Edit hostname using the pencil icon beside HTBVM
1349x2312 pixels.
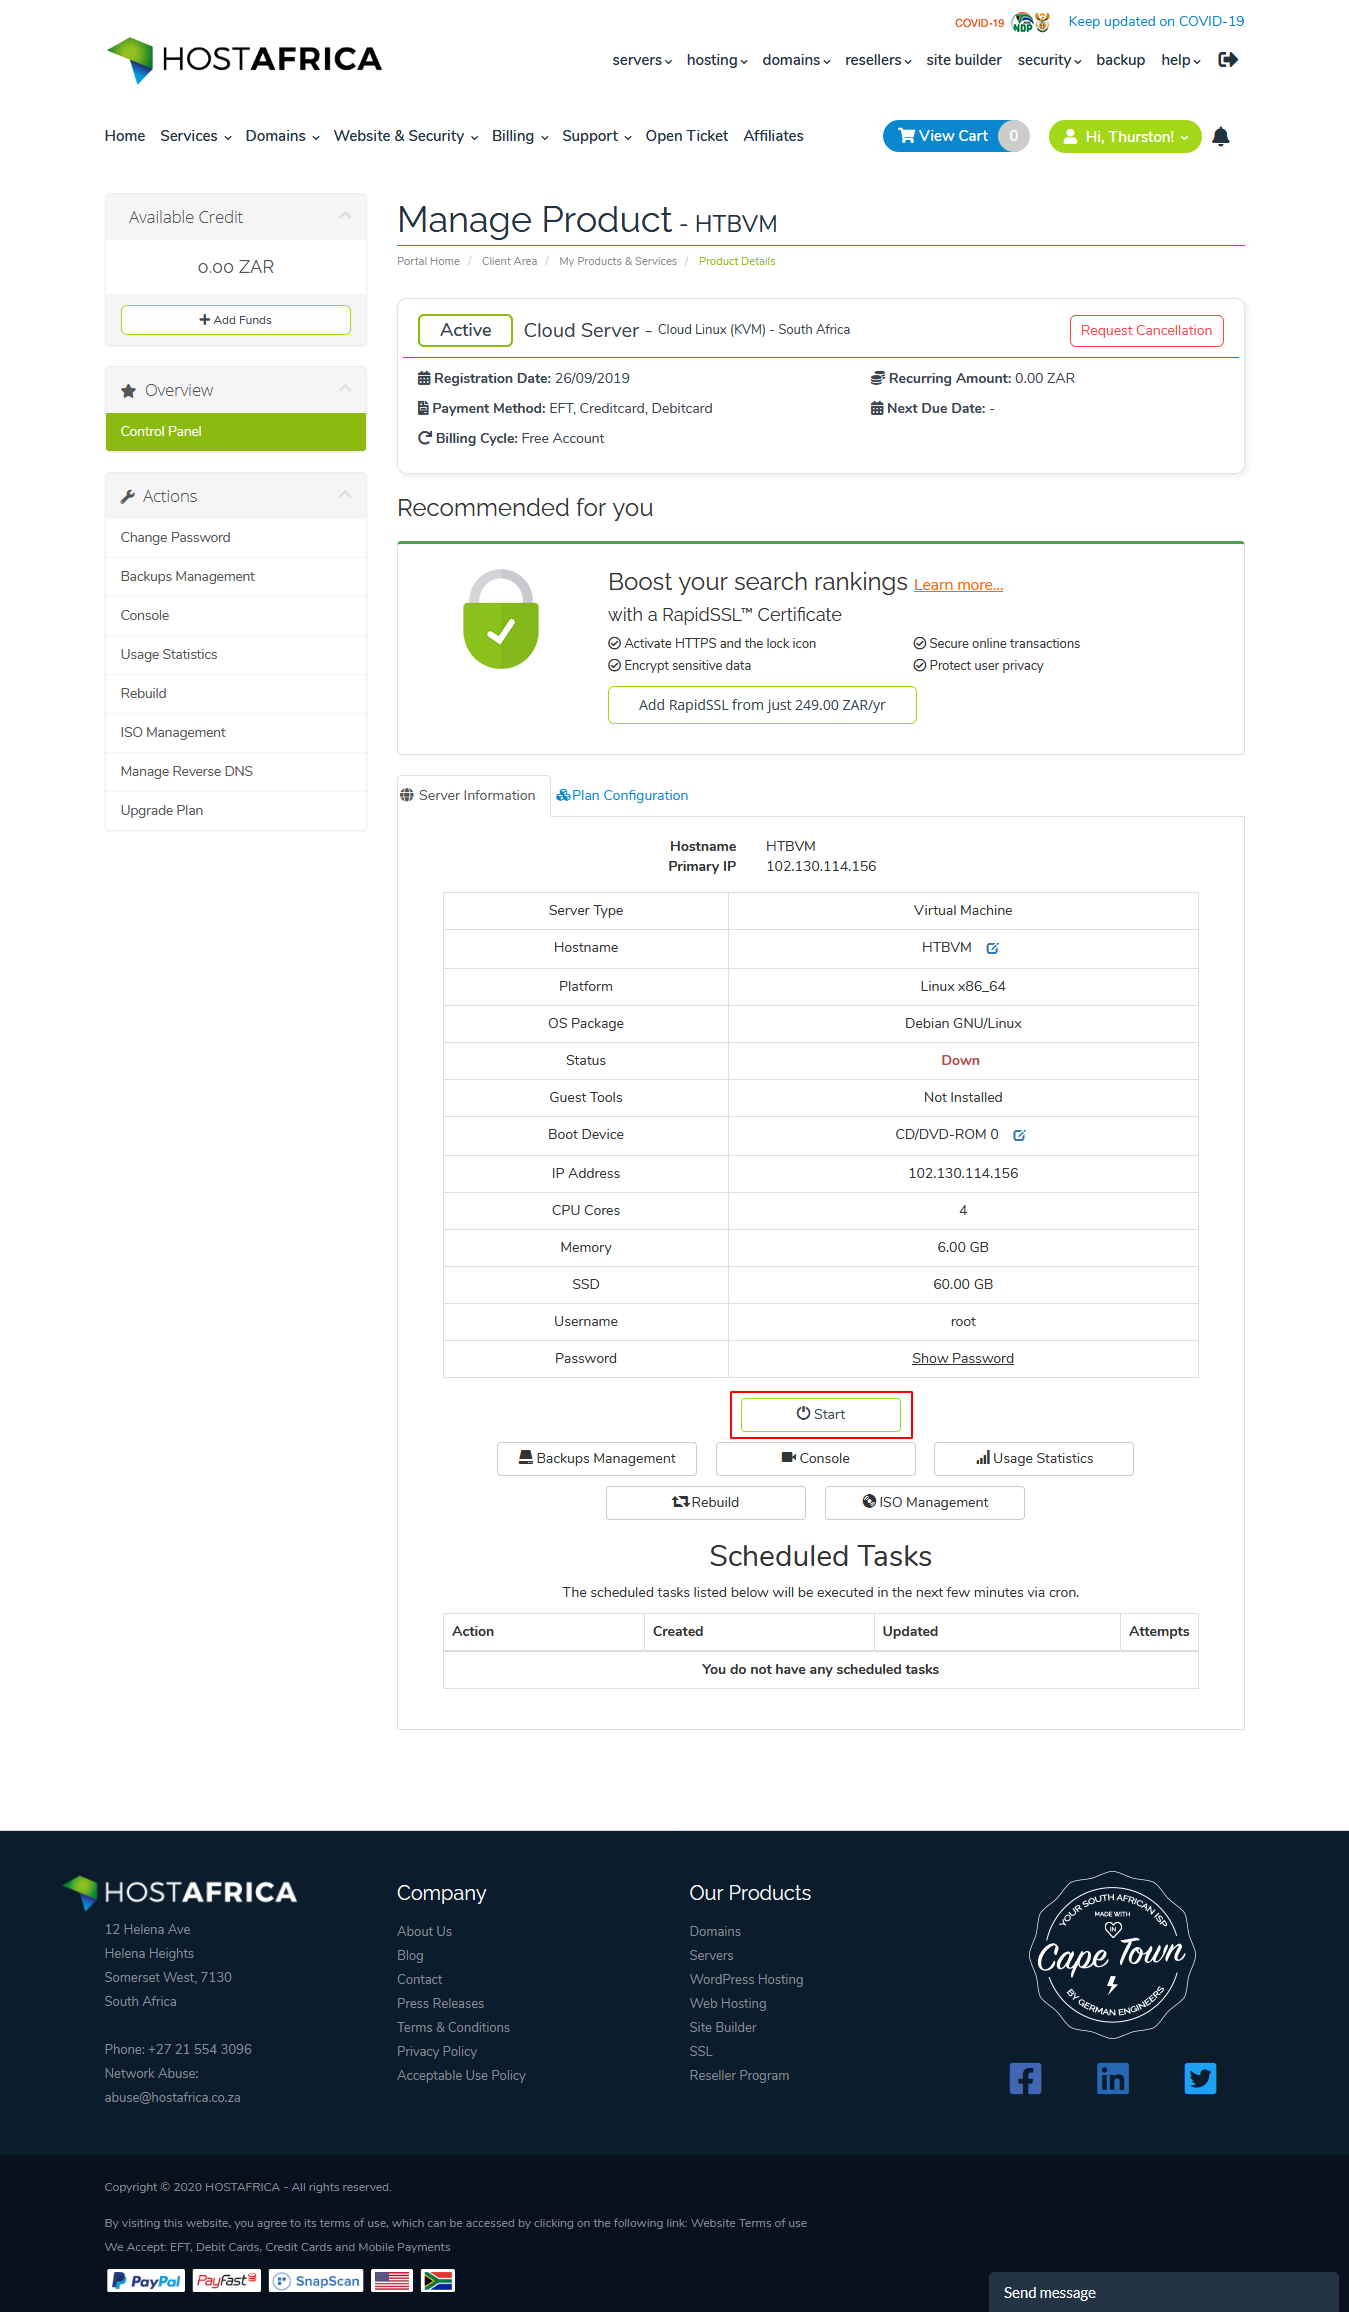click(992, 948)
